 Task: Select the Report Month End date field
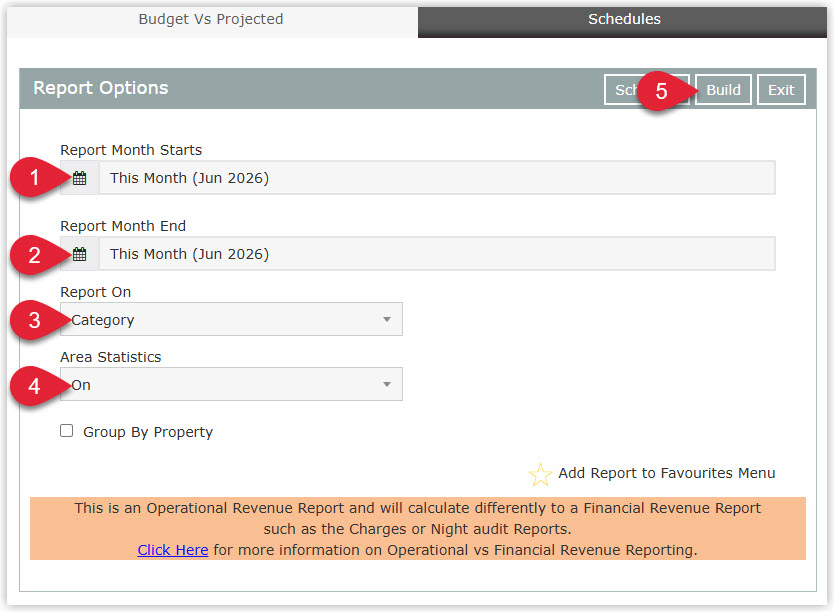(x=437, y=254)
